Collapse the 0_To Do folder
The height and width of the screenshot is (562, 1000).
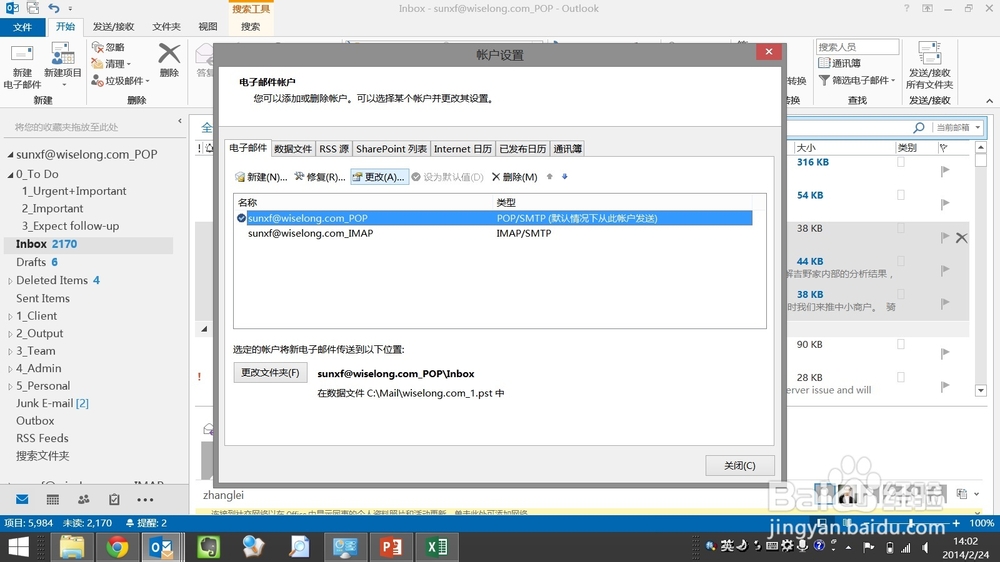pyautogui.click(x=10, y=175)
